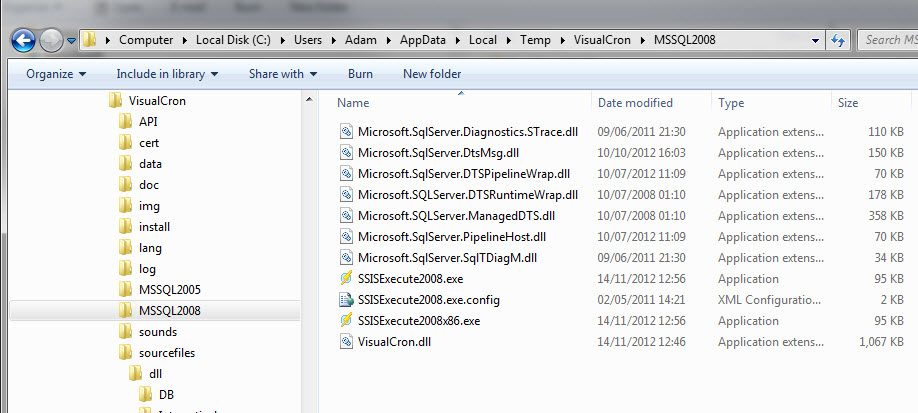This screenshot has width=918, height=413.
Task: Click the sounds folder icon in tree
Action: 125,331
